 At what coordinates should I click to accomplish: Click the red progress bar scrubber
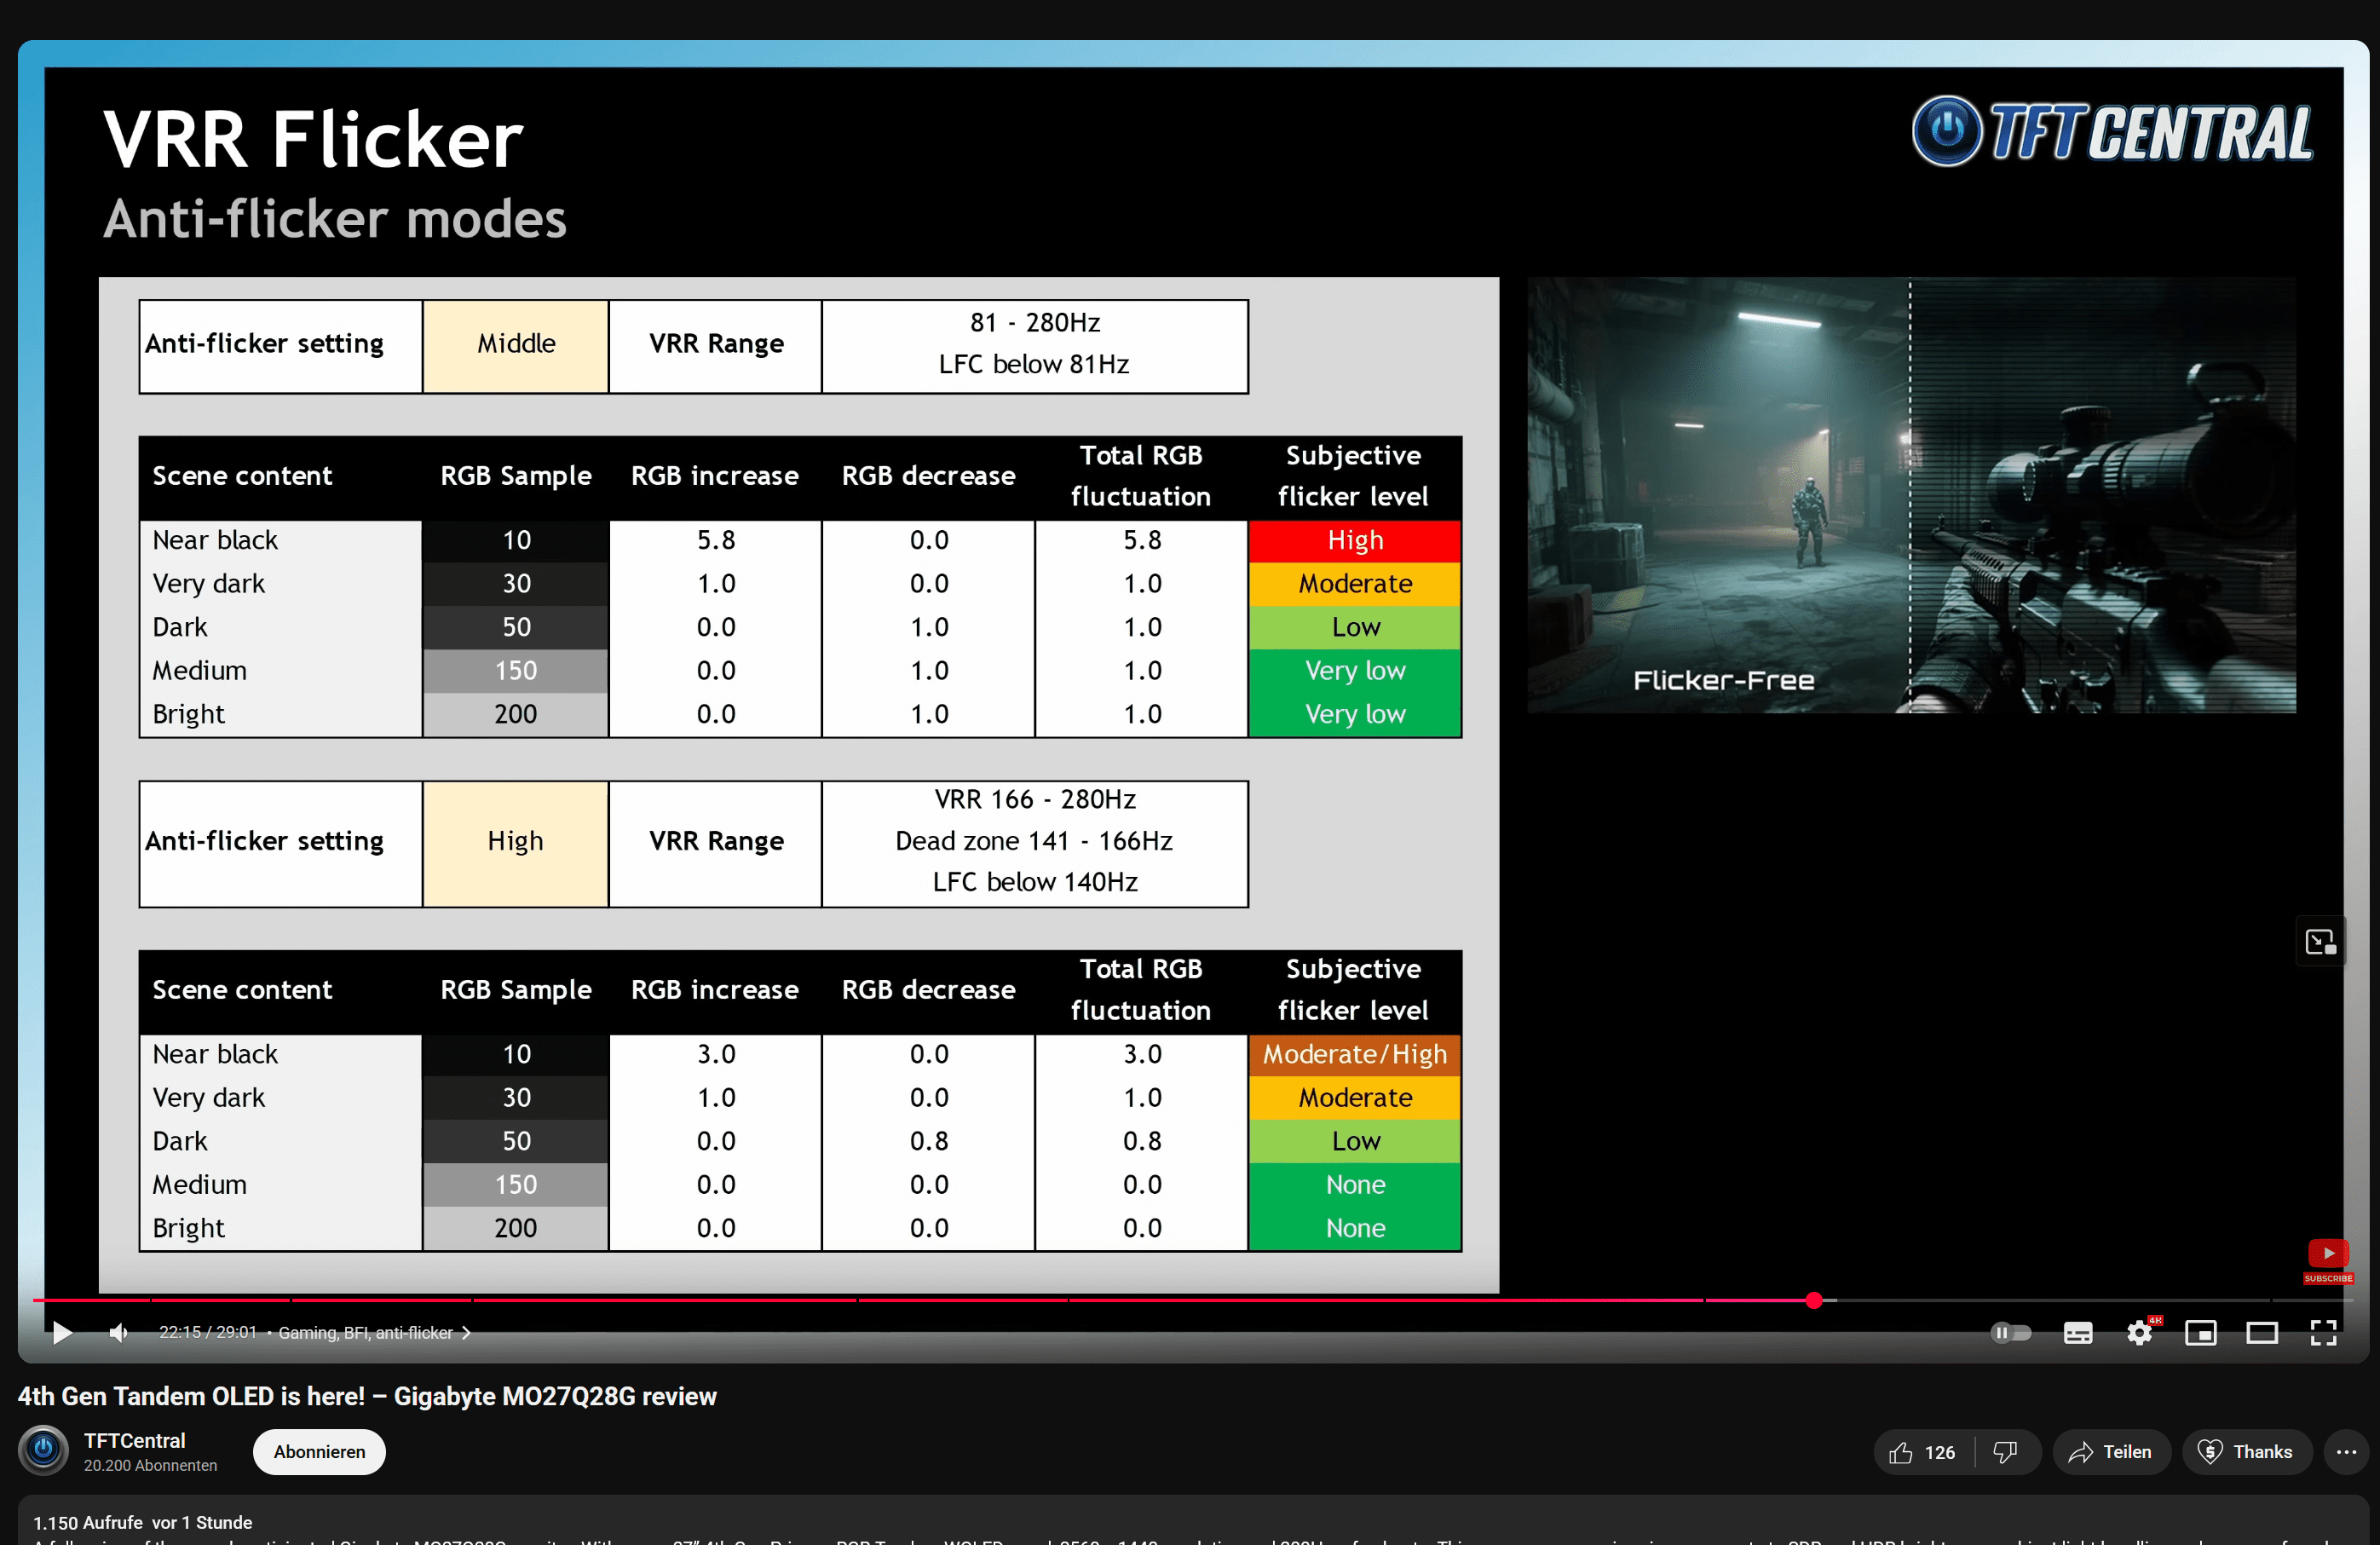1813,1300
